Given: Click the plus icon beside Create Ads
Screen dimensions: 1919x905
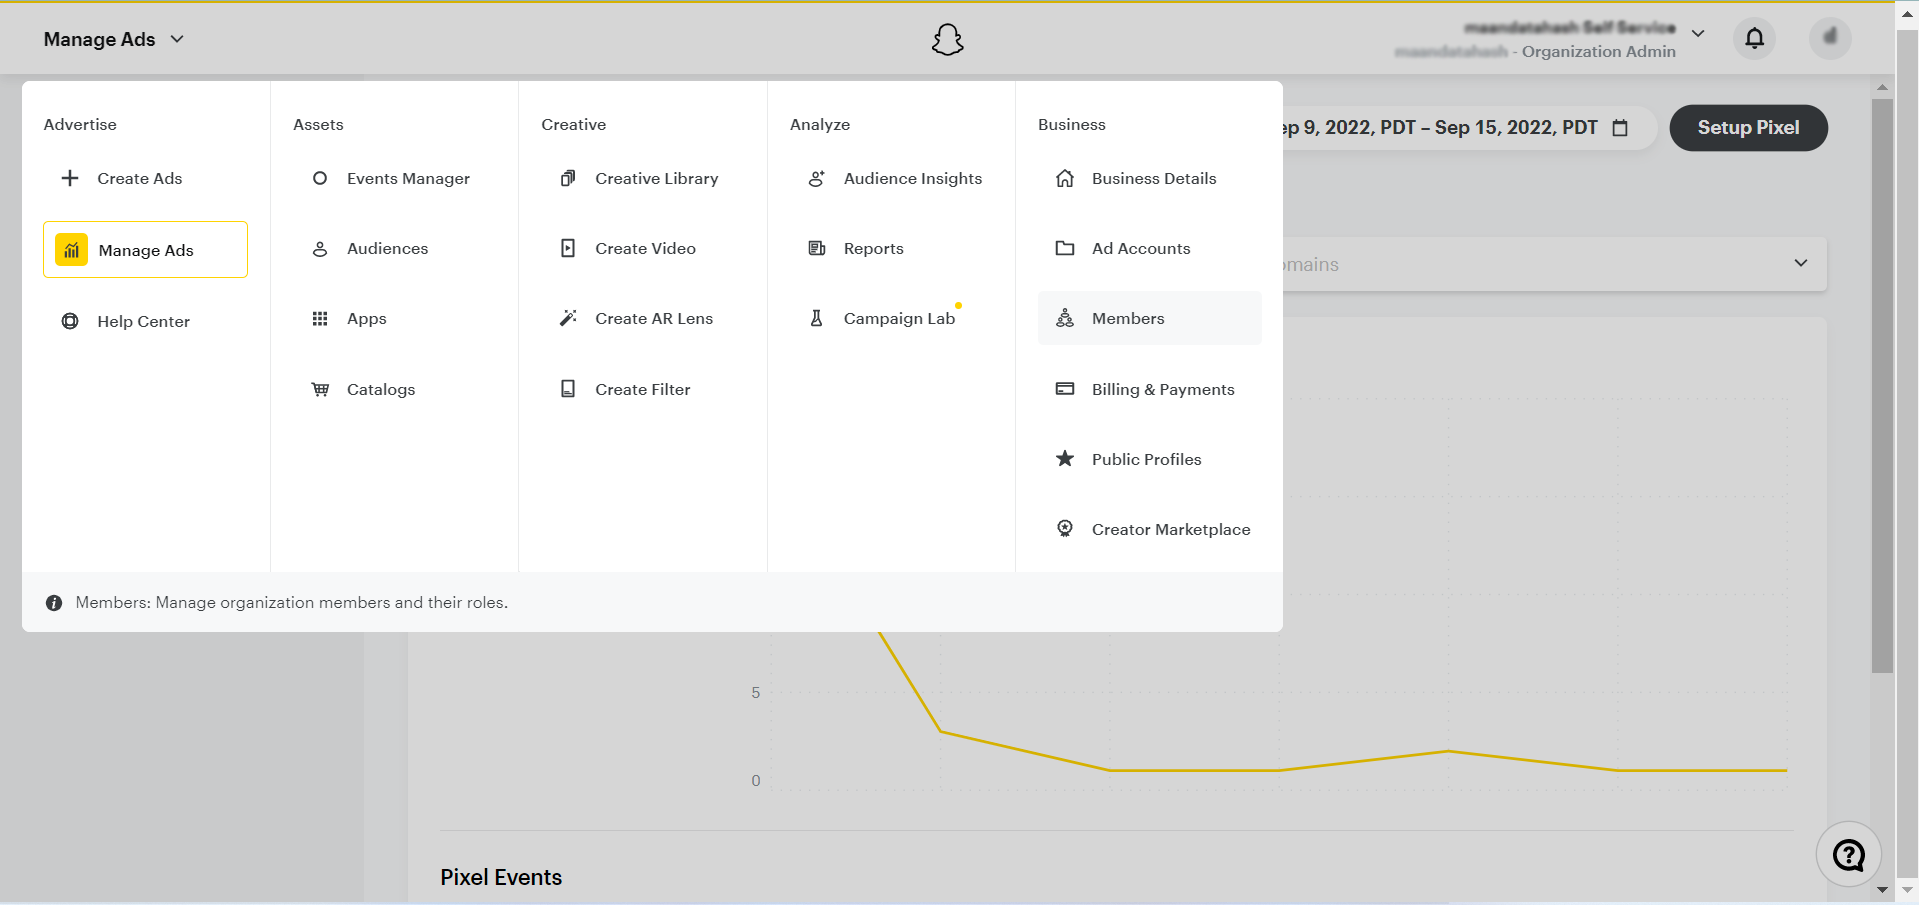Looking at the screenshot, I should point(70,178).
